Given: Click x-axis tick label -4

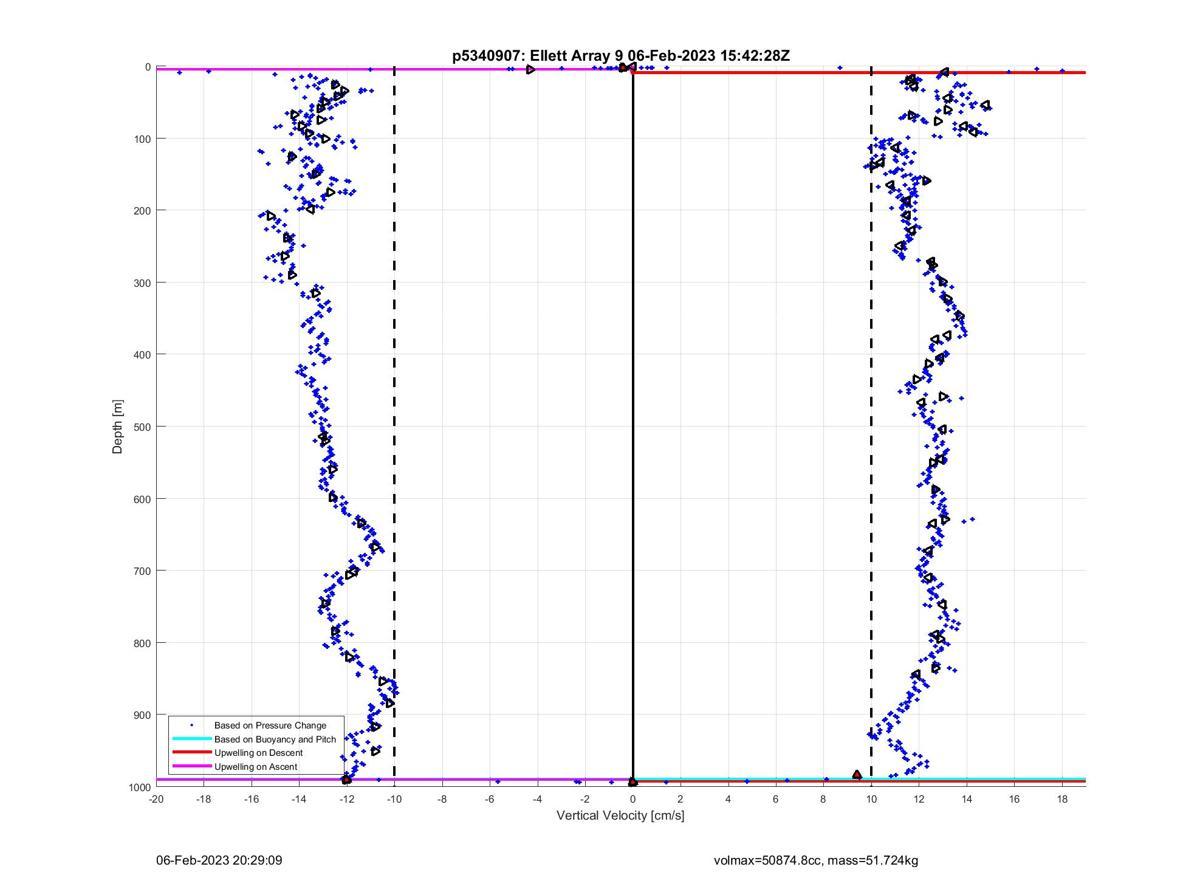Looking at the screenshot, I should [537, 799].
